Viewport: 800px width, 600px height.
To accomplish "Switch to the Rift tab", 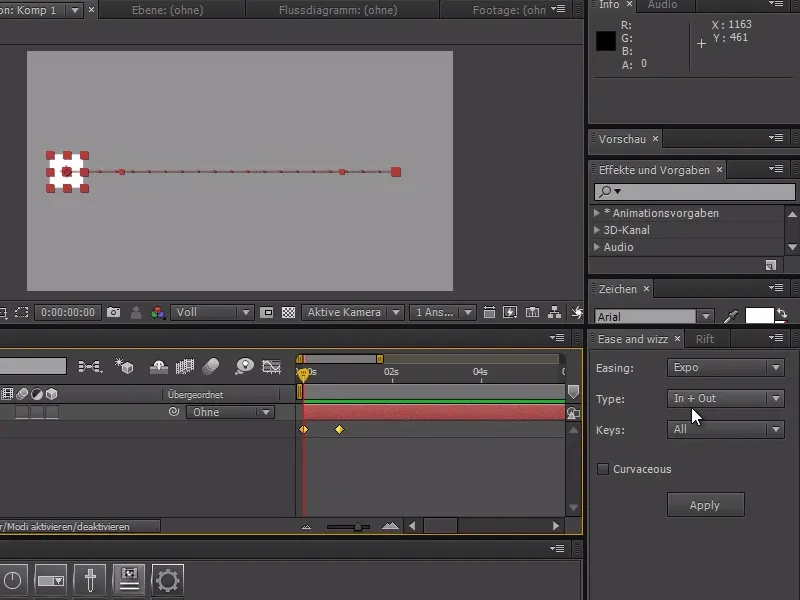I will click(x=705, y=339).
